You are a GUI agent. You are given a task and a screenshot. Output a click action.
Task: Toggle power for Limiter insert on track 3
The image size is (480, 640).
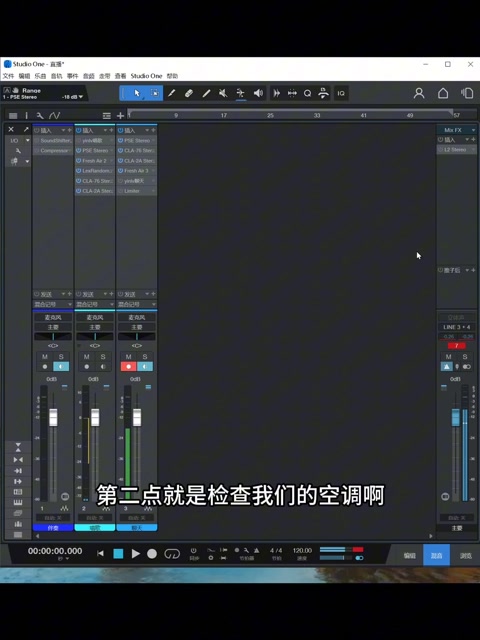[121, 191]
